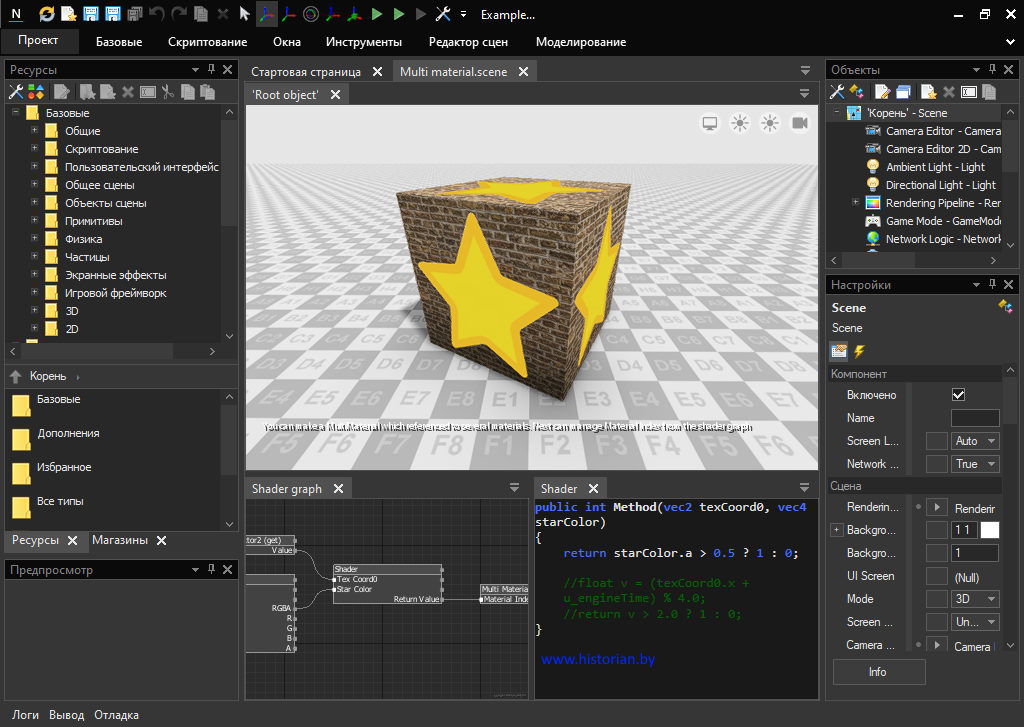The width and height of the screenshot is (1024, 727).
Task: Open the events lightning icon in Настройки panel
Action: pos(859,351)
